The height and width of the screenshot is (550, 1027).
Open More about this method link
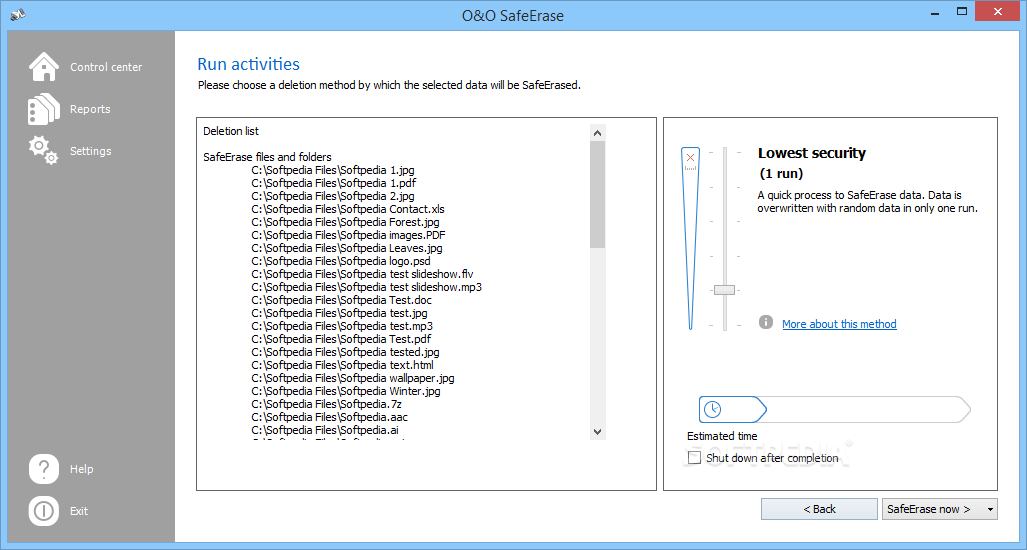tap(839, 323)
